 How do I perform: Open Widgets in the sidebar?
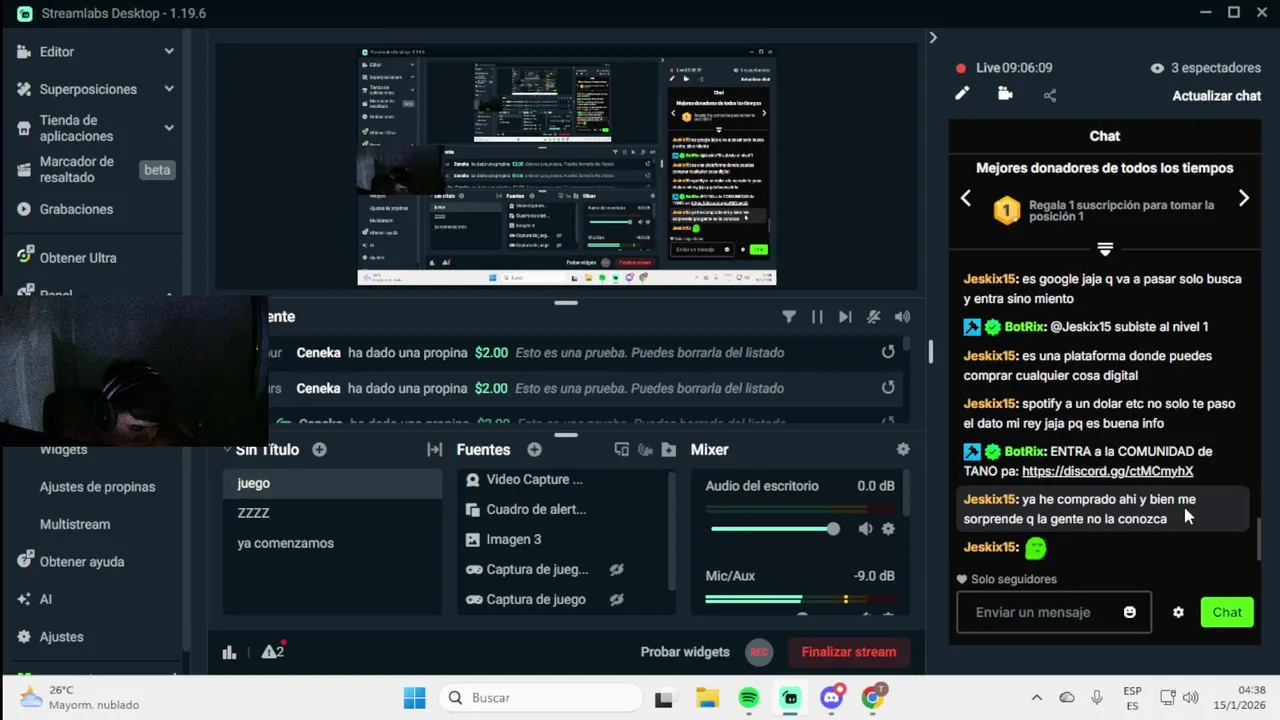(63, 450)
